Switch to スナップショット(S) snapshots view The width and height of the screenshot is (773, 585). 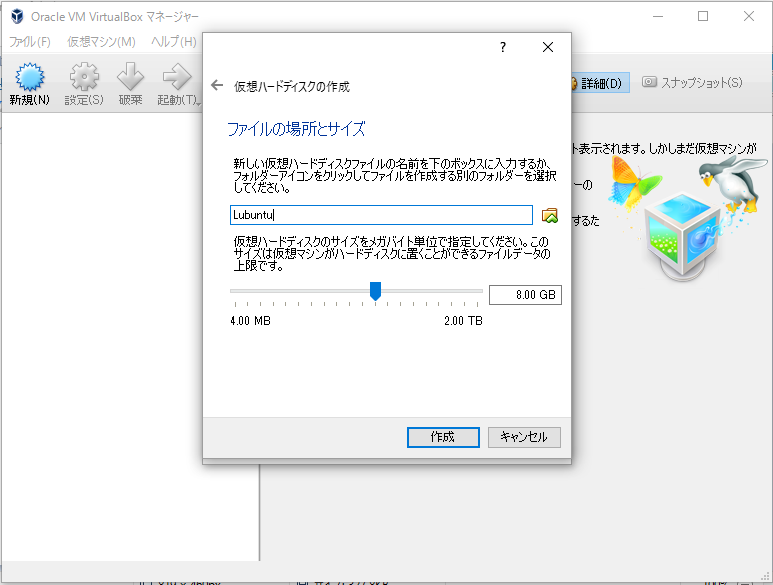(x=692, y=82)
